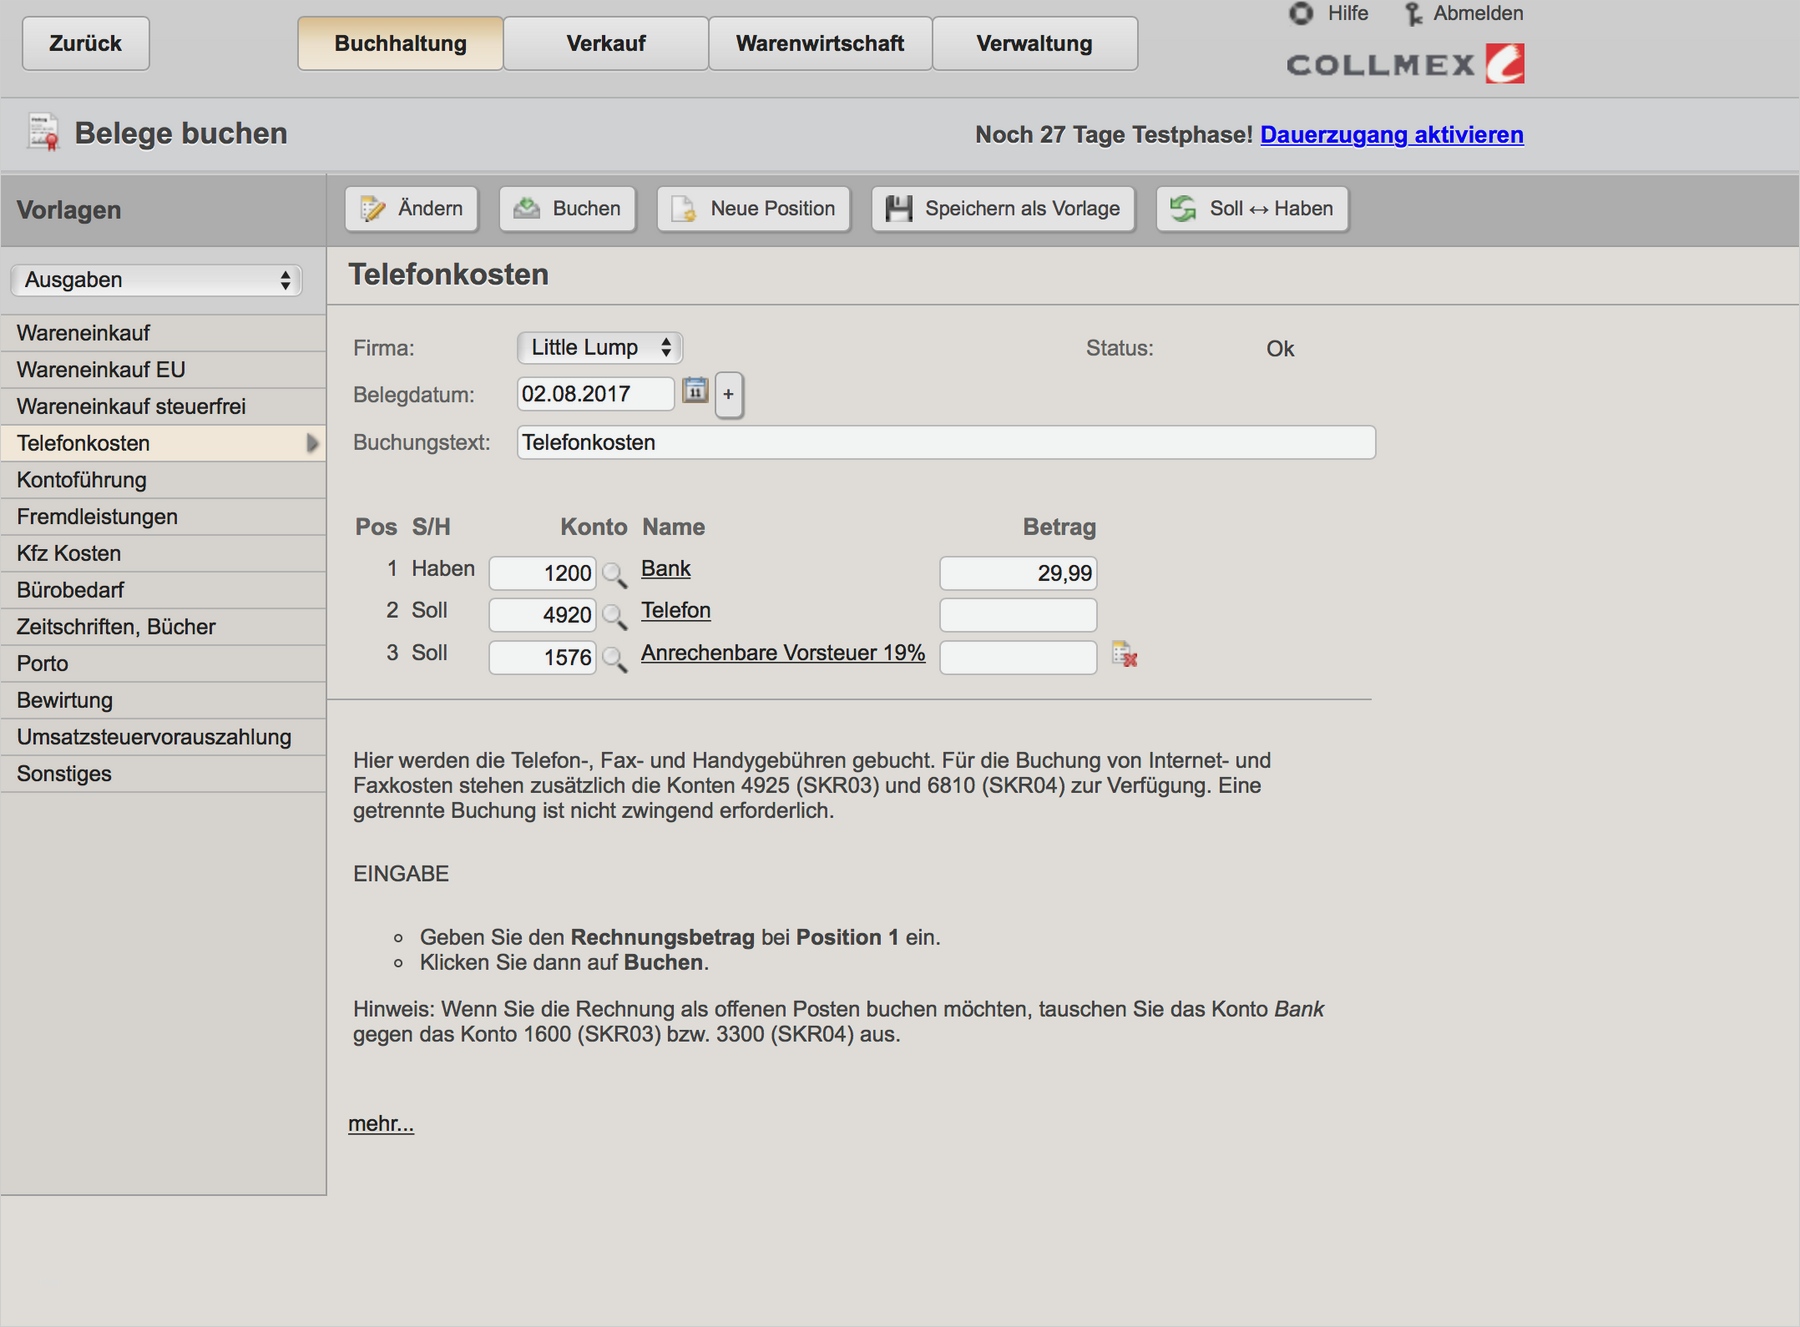Screen dimensions: 1800x1327
Task: Click the empty Betrag field for Telefon
Action: (1018, 615)
